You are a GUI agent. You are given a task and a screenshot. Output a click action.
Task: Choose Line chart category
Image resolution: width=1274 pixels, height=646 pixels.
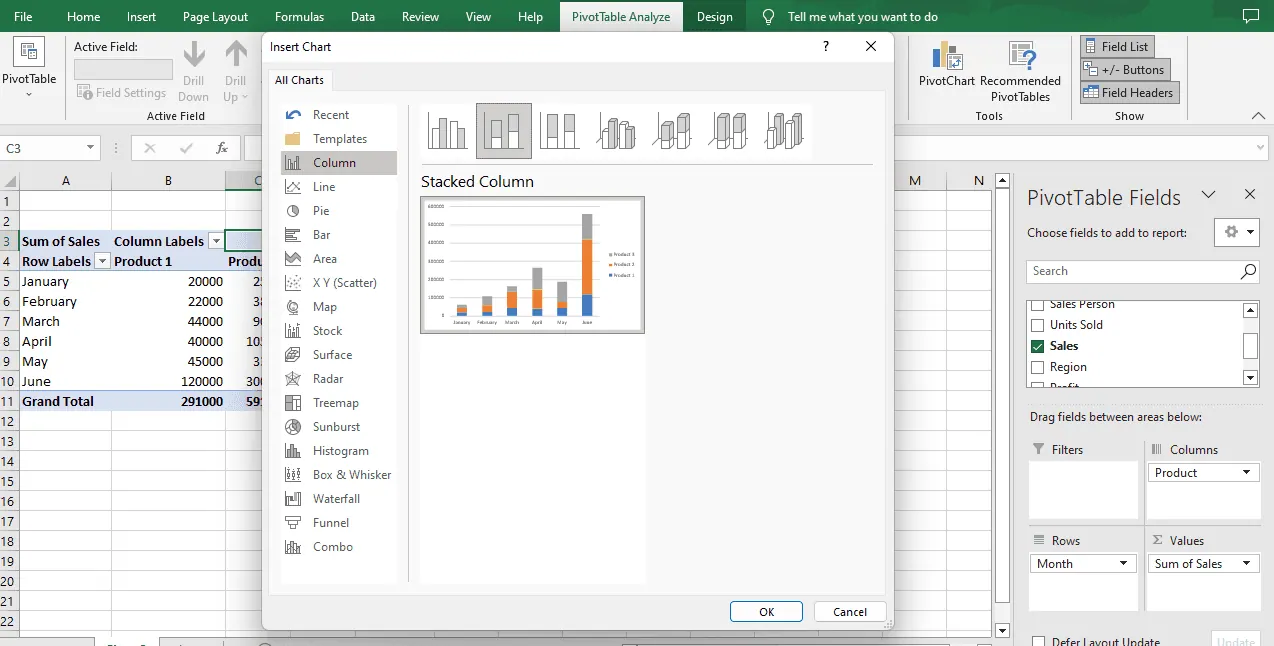point(339,187)
